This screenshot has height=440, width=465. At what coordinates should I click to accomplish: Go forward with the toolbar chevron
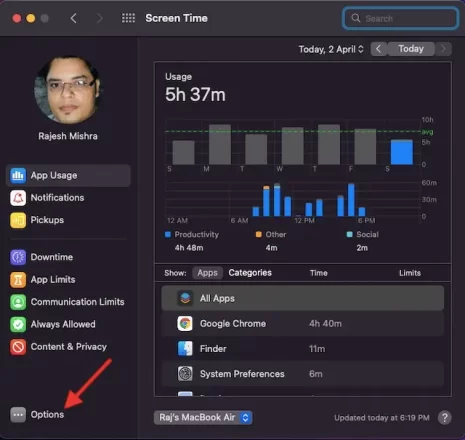point(99,18)
